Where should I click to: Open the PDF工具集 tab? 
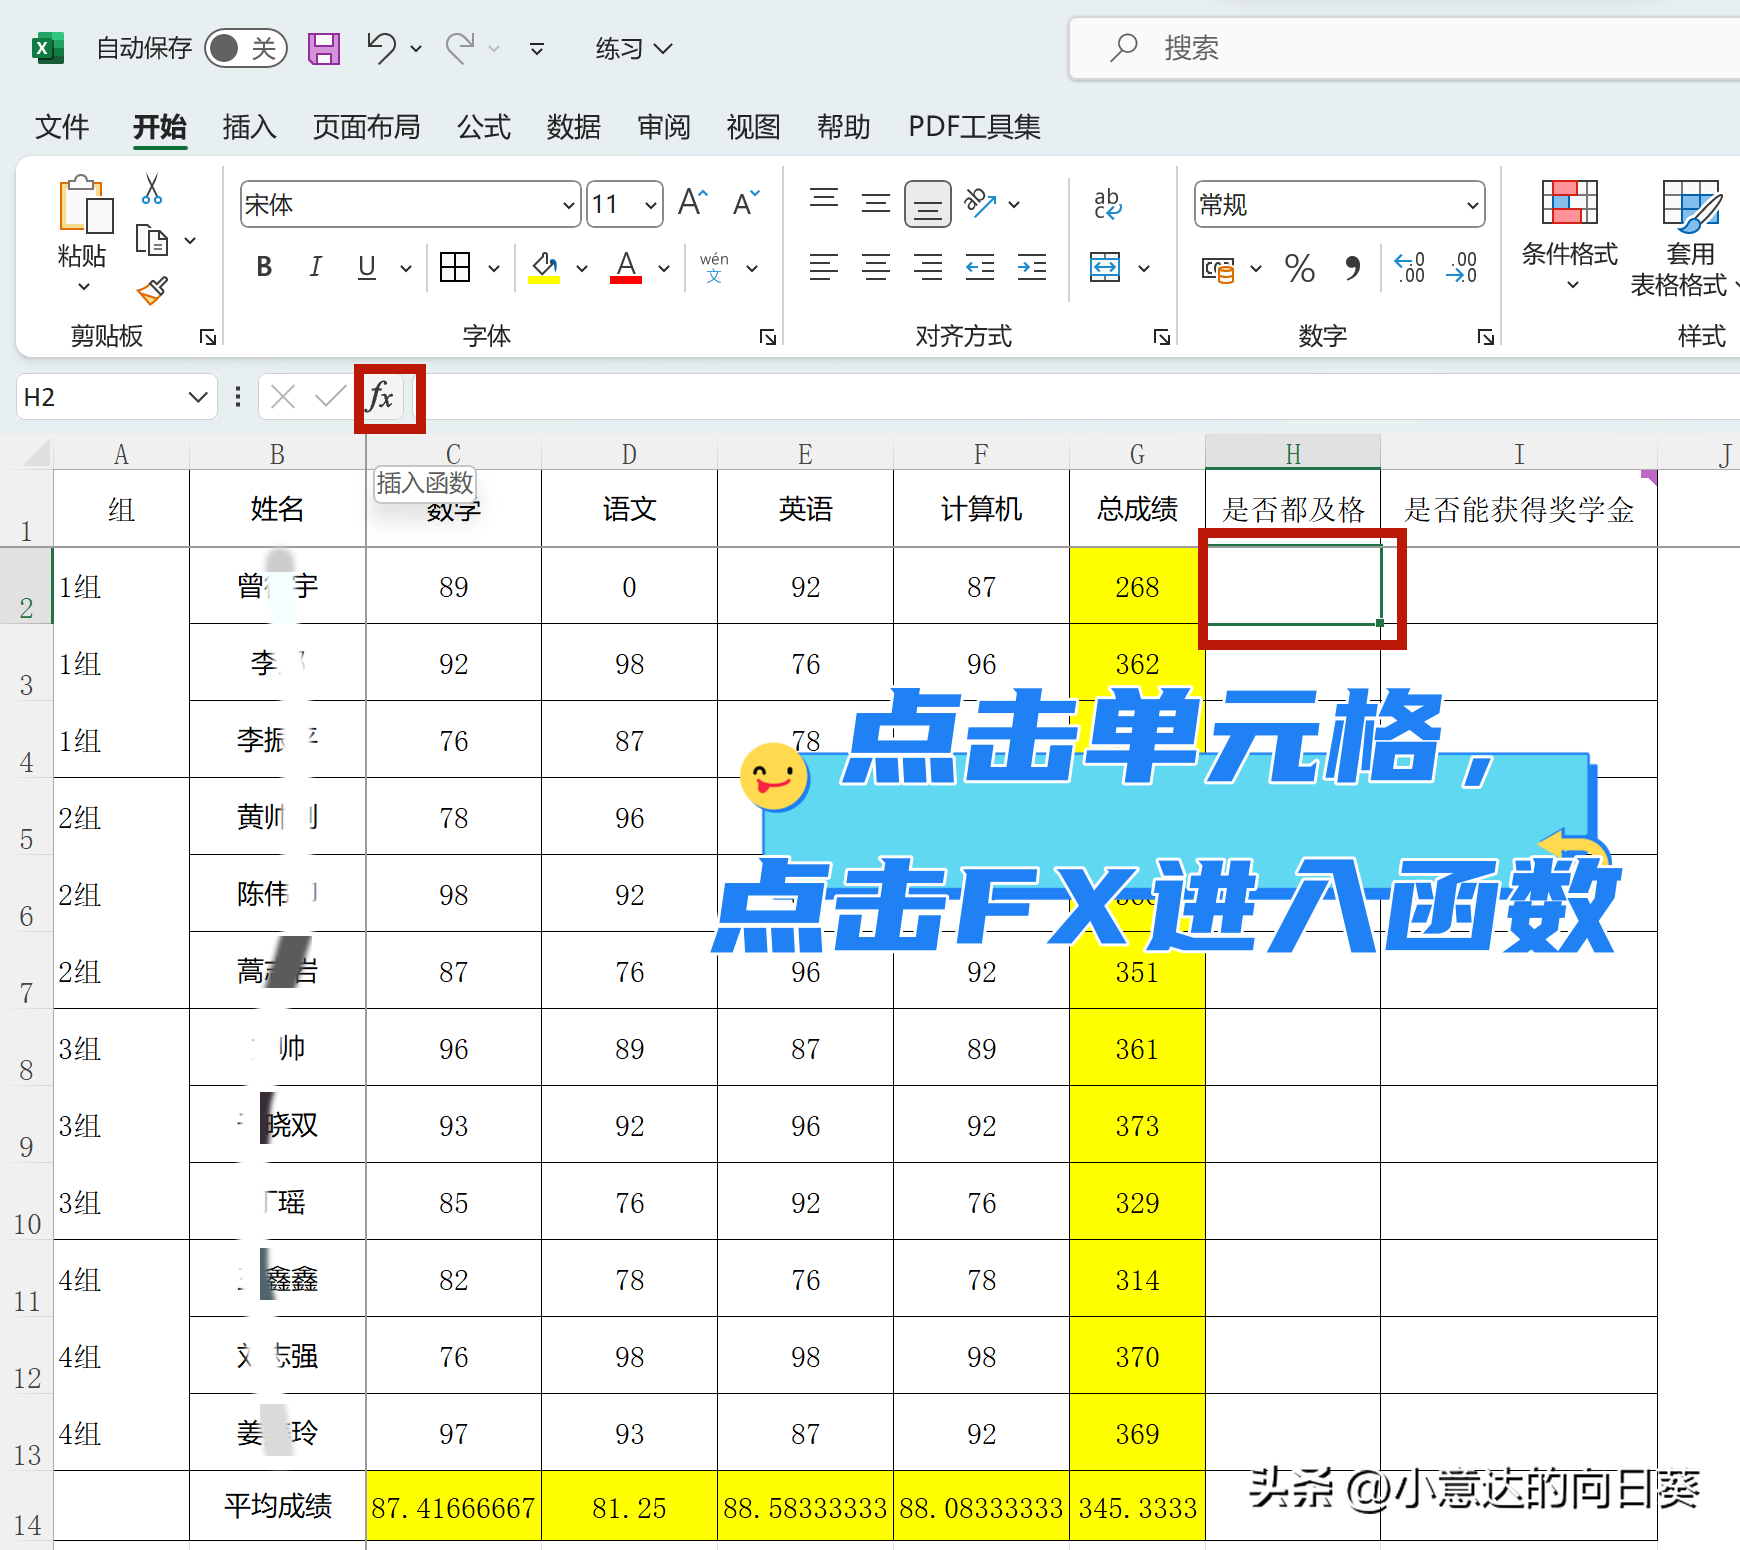(974, 127)
